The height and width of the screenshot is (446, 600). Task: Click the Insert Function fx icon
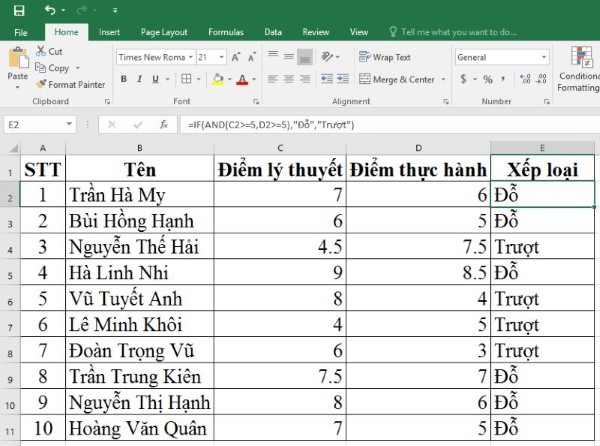(164, 125)
